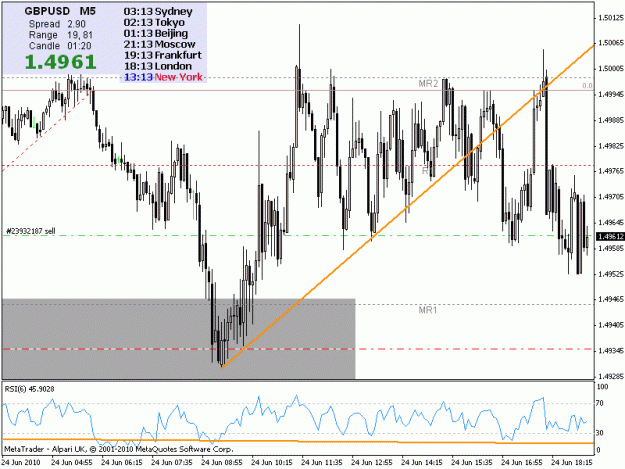Click the 24 Jun 08:55 time label
This screenshot has height=469, width=625.
[x=222, y=462]
